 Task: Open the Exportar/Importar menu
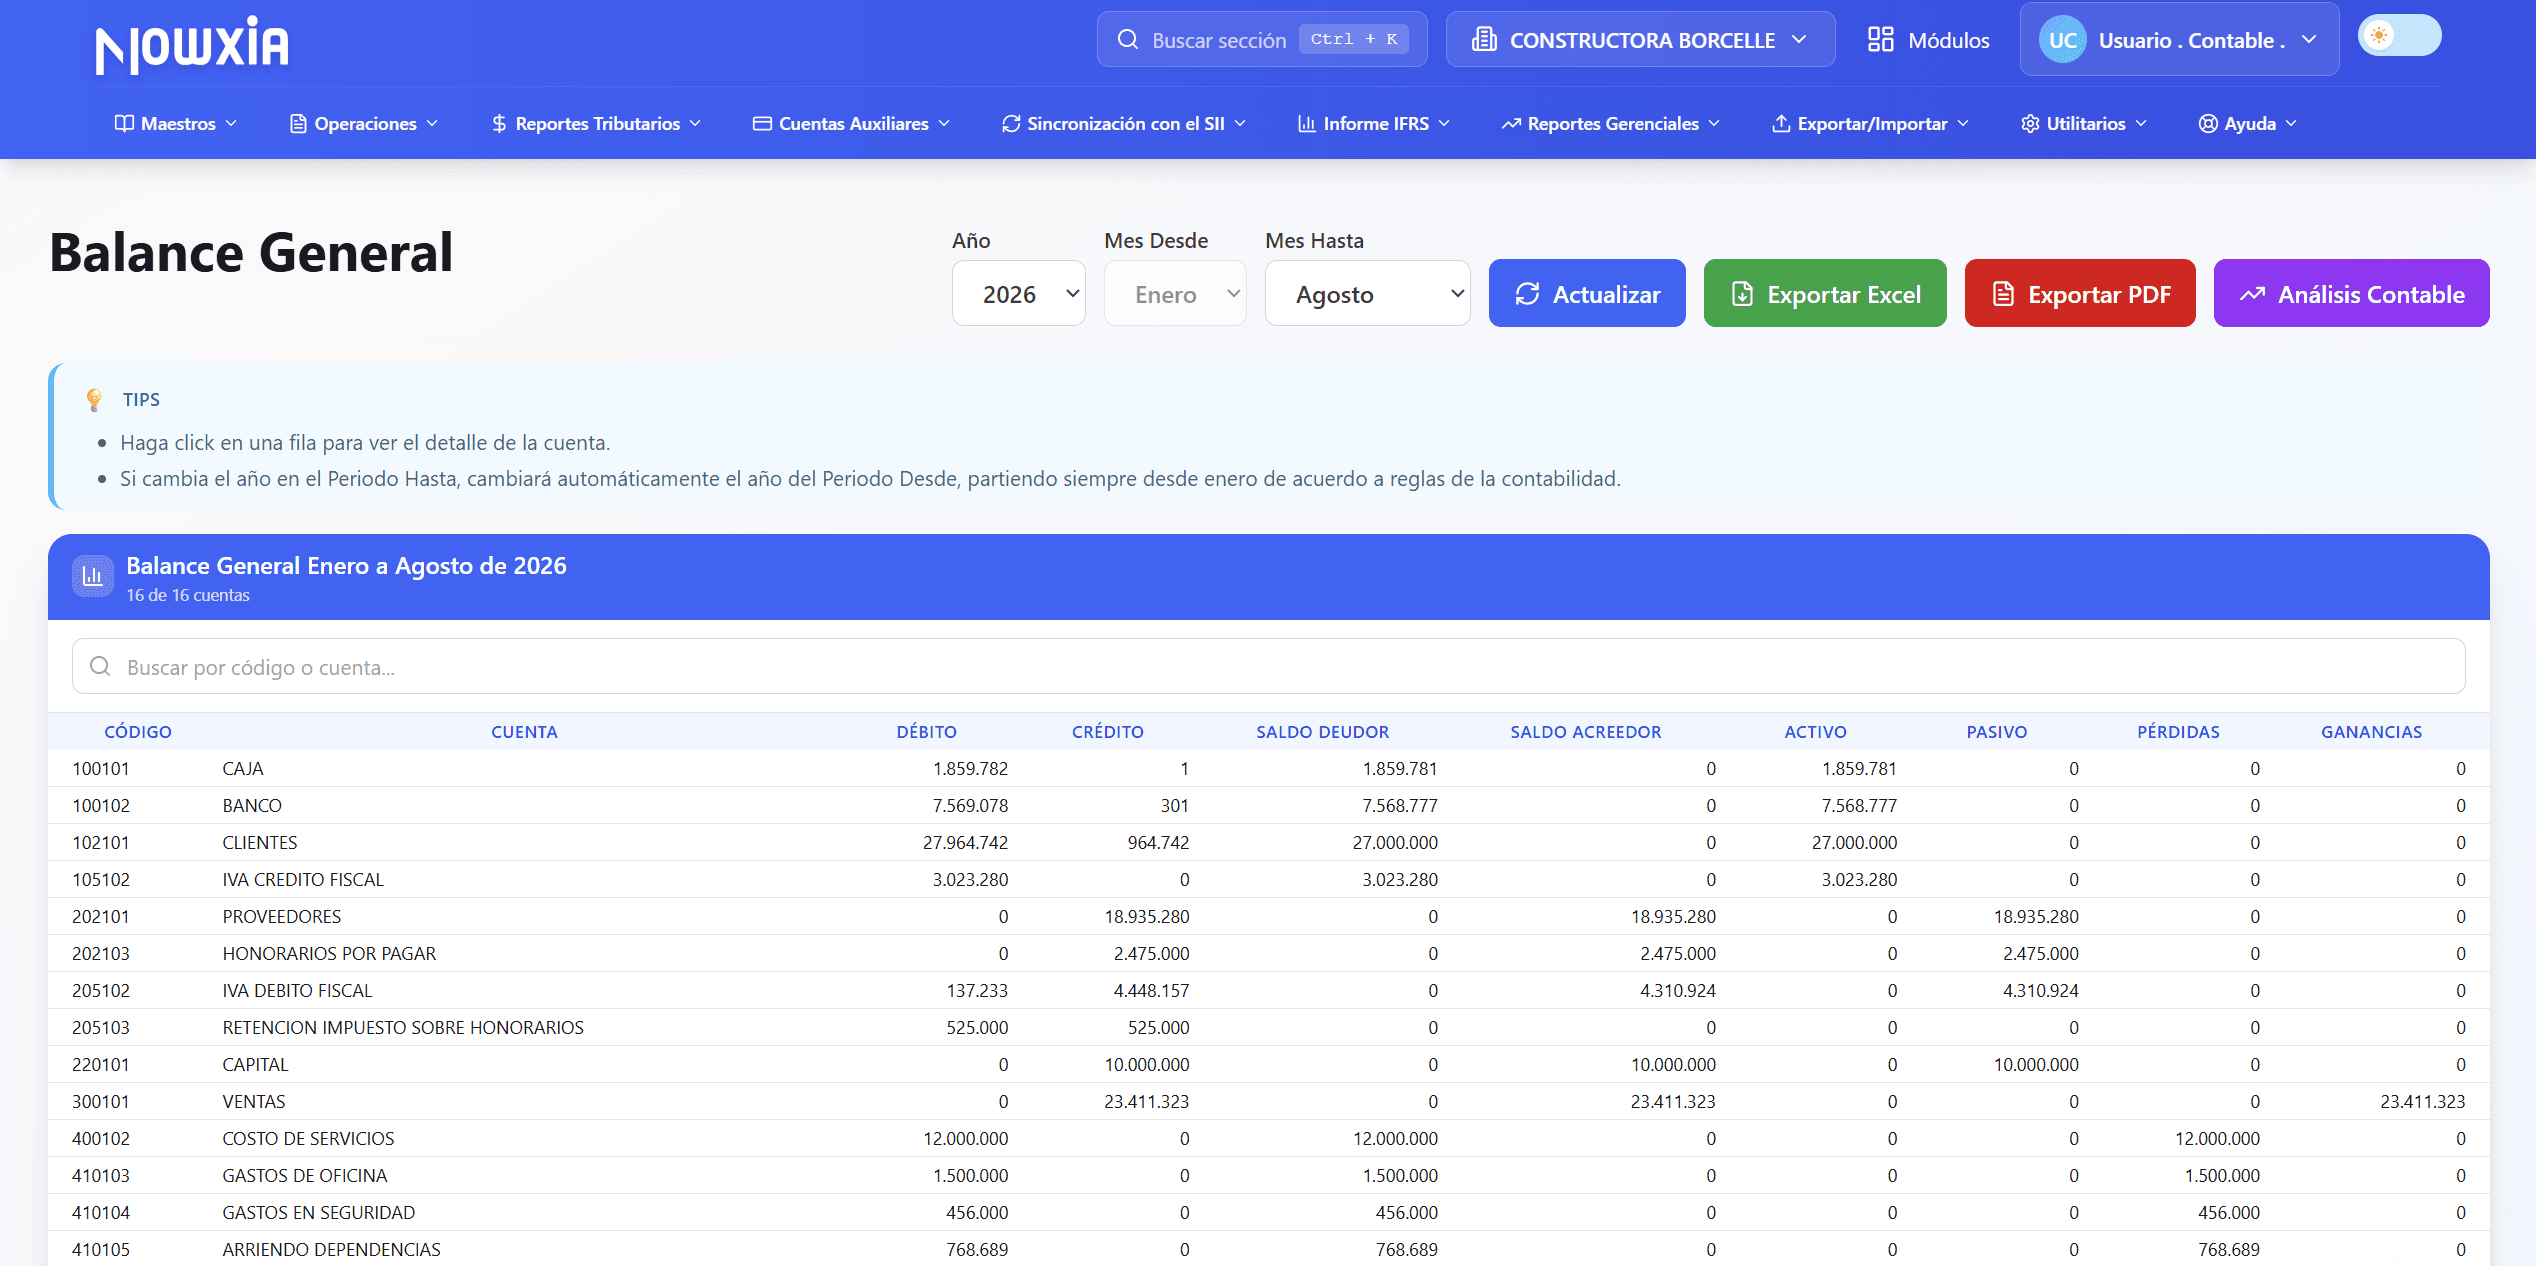(1870, 123)
